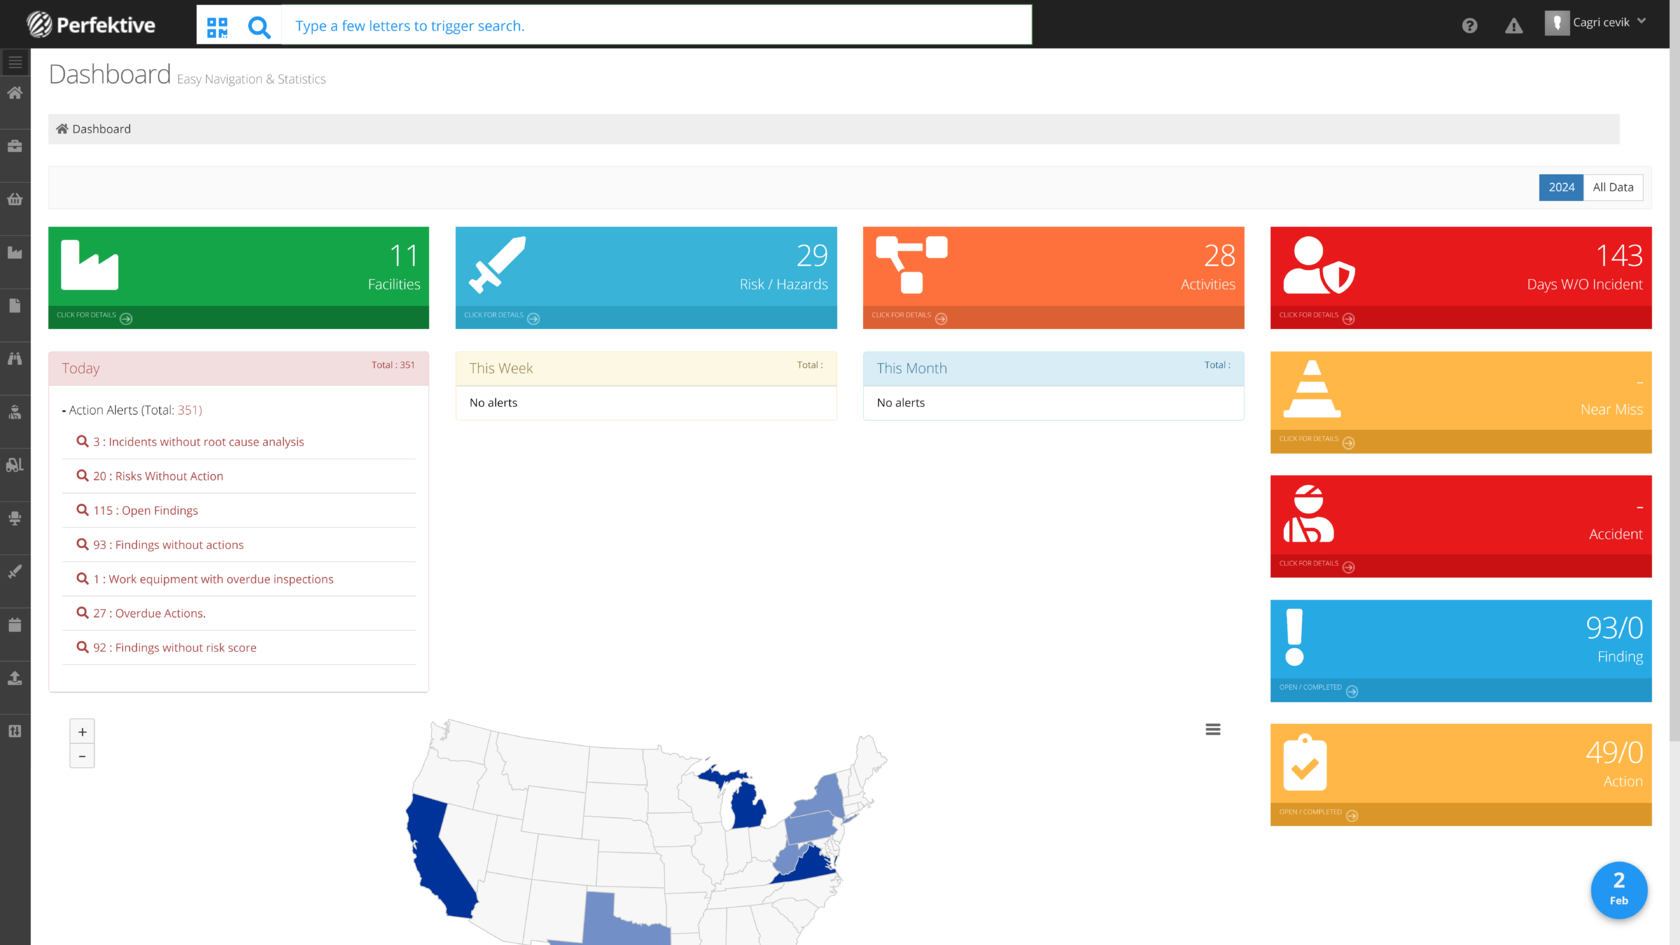Zoom out on the map
Viewport: 1680px width, 945px height.
pos(82,756)
